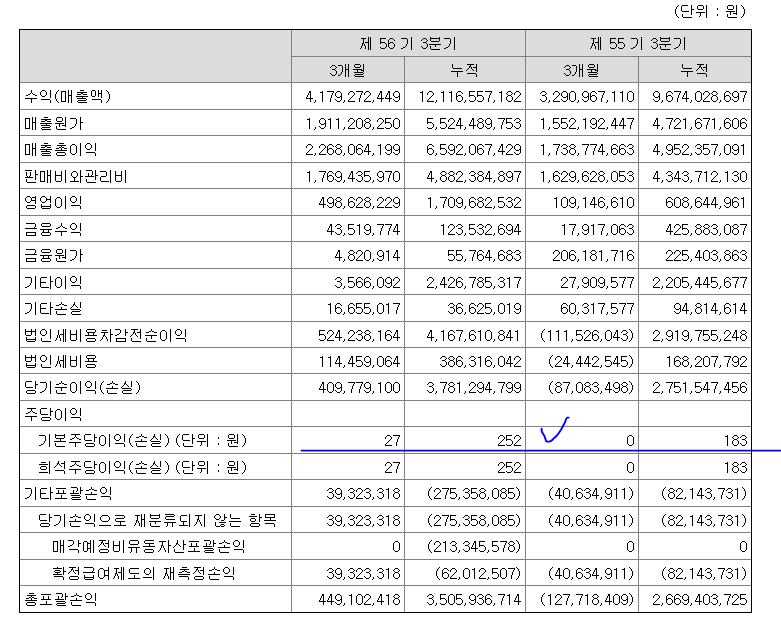
Task: Select the value 109,146,610
Action: 593,203
